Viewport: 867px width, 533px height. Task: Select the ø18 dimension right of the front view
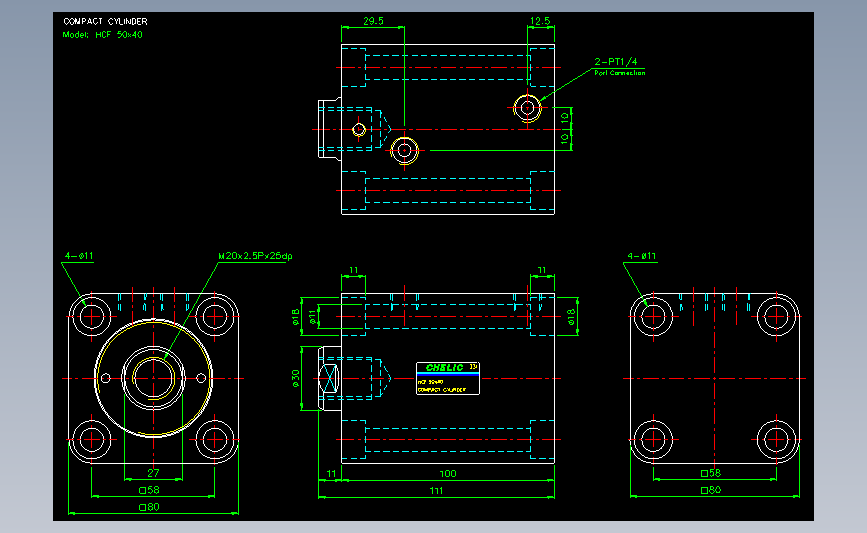click(571, 316)
